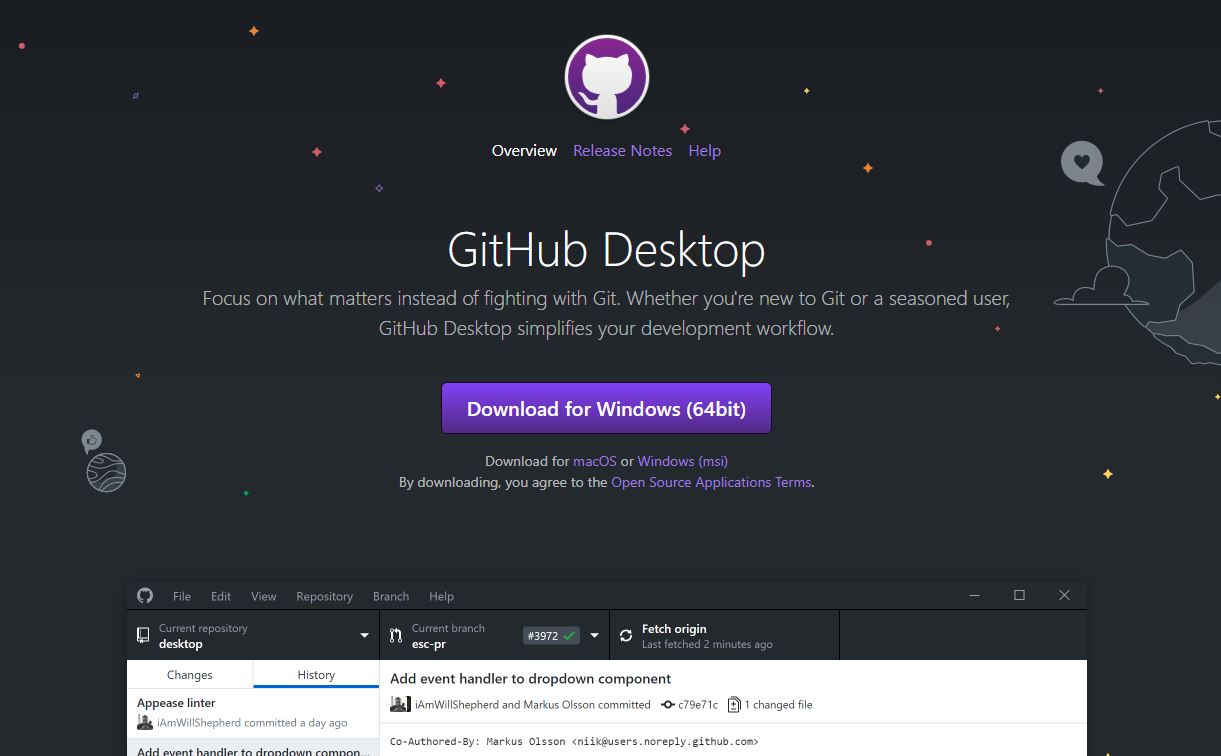Open the View menu
The height and width of the screenshot is (756, 1221).
tap(264, 596)
